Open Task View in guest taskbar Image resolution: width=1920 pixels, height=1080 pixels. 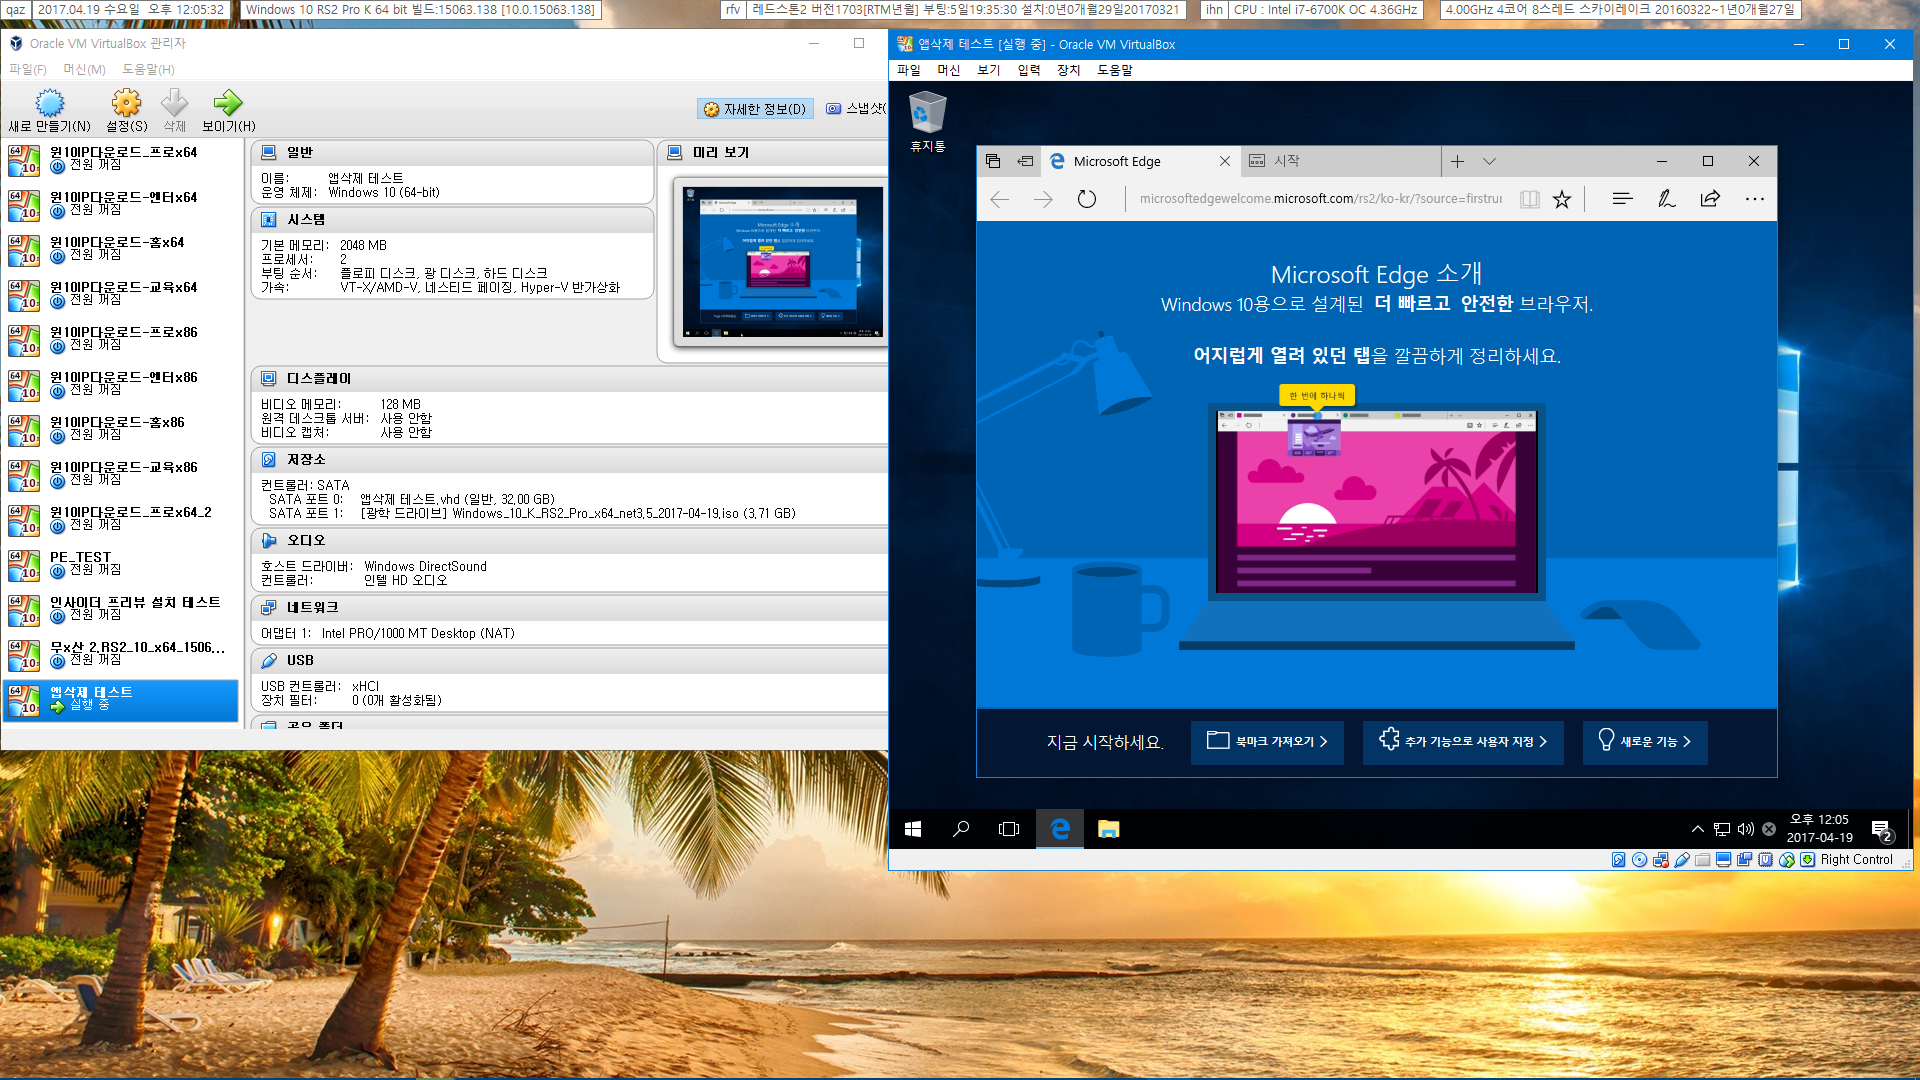tap(1009, 829)
